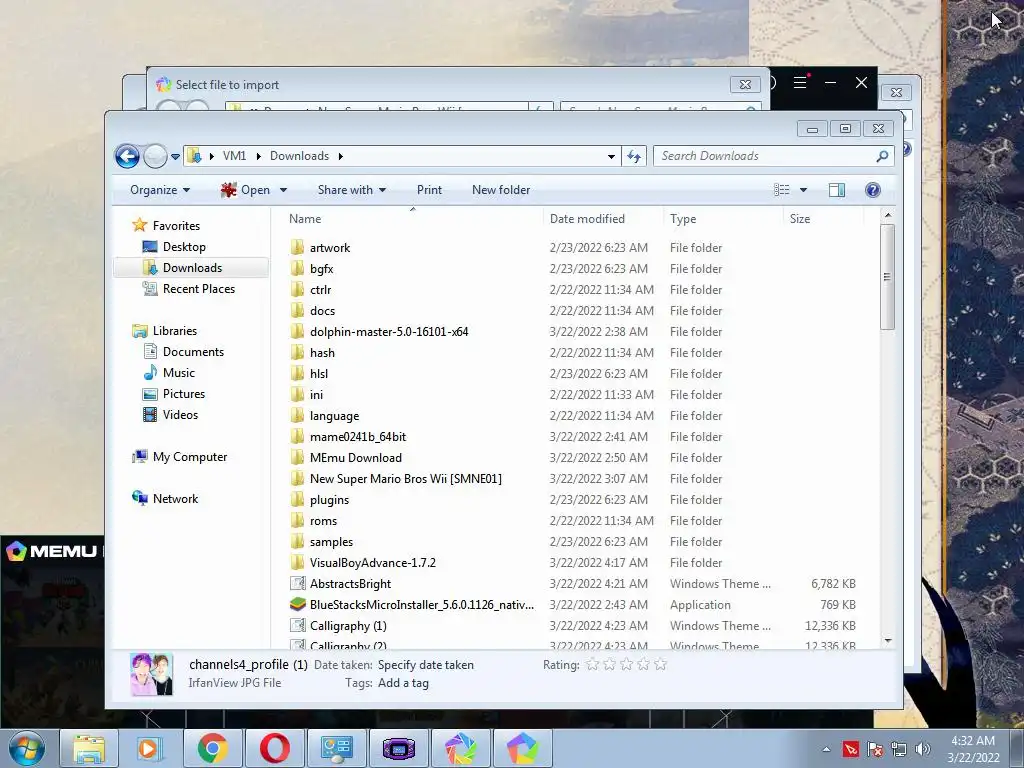Set rating to one star
The height and width of the screenshot is (768, 1024).
[592, 664]
